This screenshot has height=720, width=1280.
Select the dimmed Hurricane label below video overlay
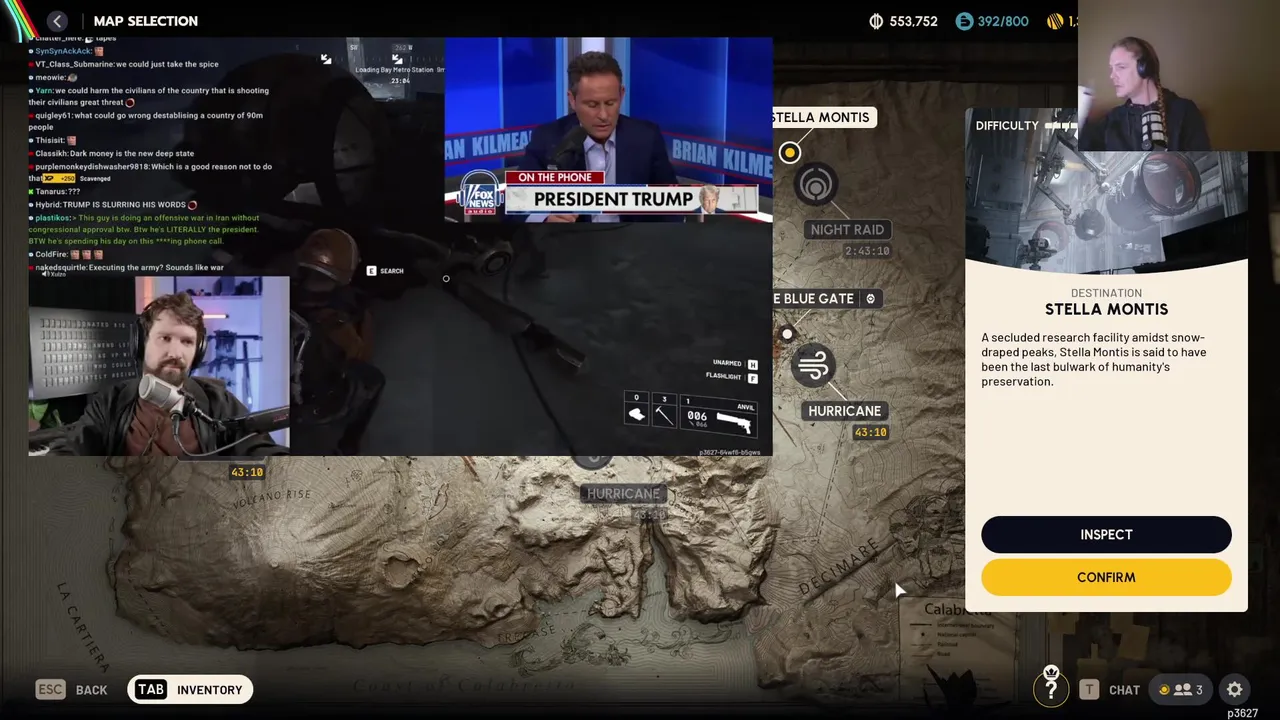pyautogui.click(x=623, y=494)
